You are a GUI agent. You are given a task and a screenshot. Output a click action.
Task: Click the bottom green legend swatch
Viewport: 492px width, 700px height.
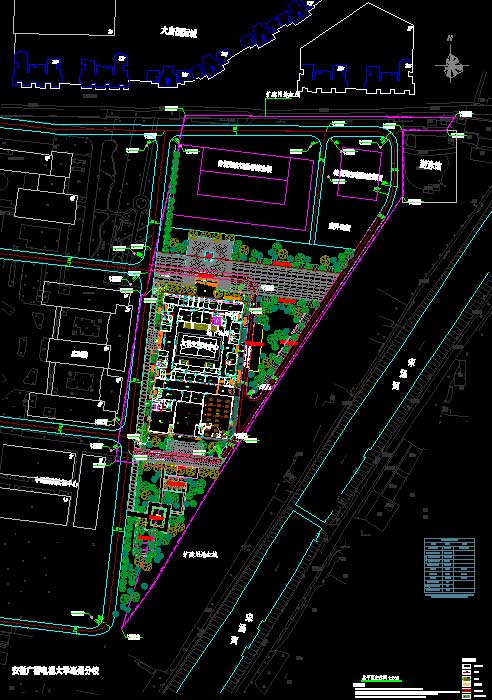(x=466, y=696)
